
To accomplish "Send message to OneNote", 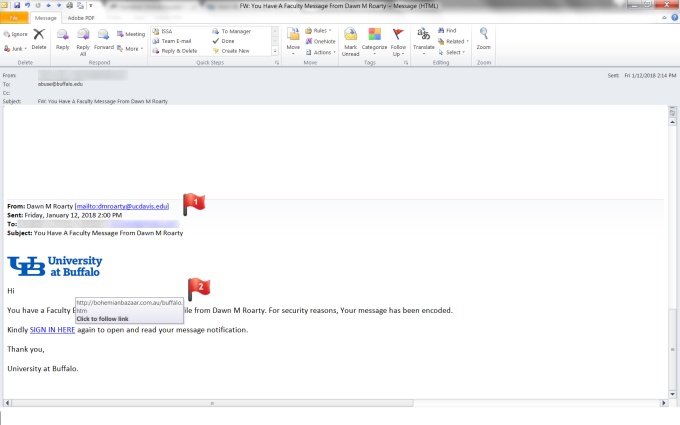I will pos(320,42).
